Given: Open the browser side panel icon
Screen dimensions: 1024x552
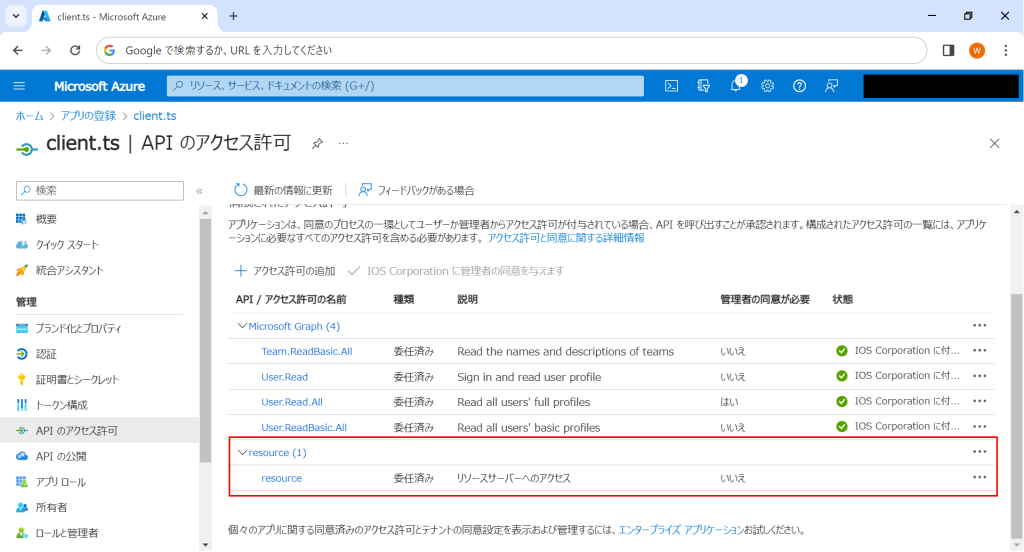Looking at the screenshot, I should coord(948,50).
